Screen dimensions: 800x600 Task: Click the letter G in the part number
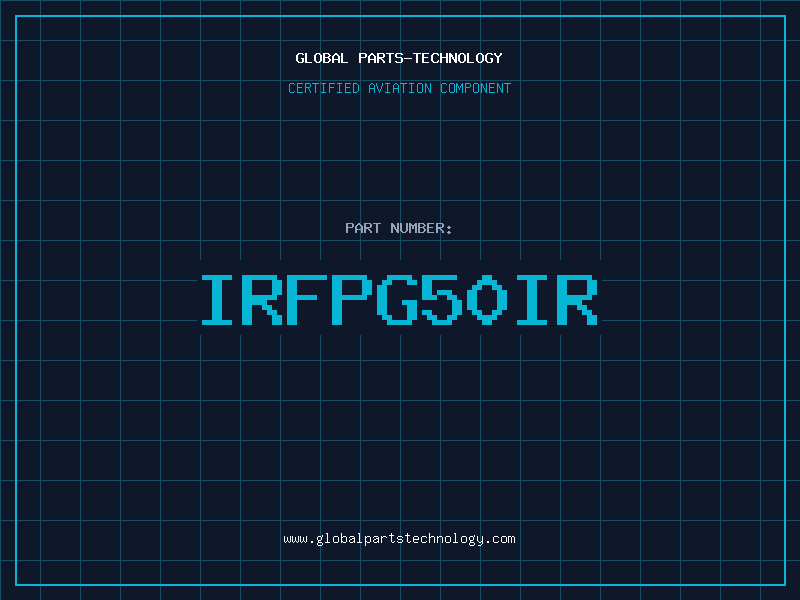point(398,300)
